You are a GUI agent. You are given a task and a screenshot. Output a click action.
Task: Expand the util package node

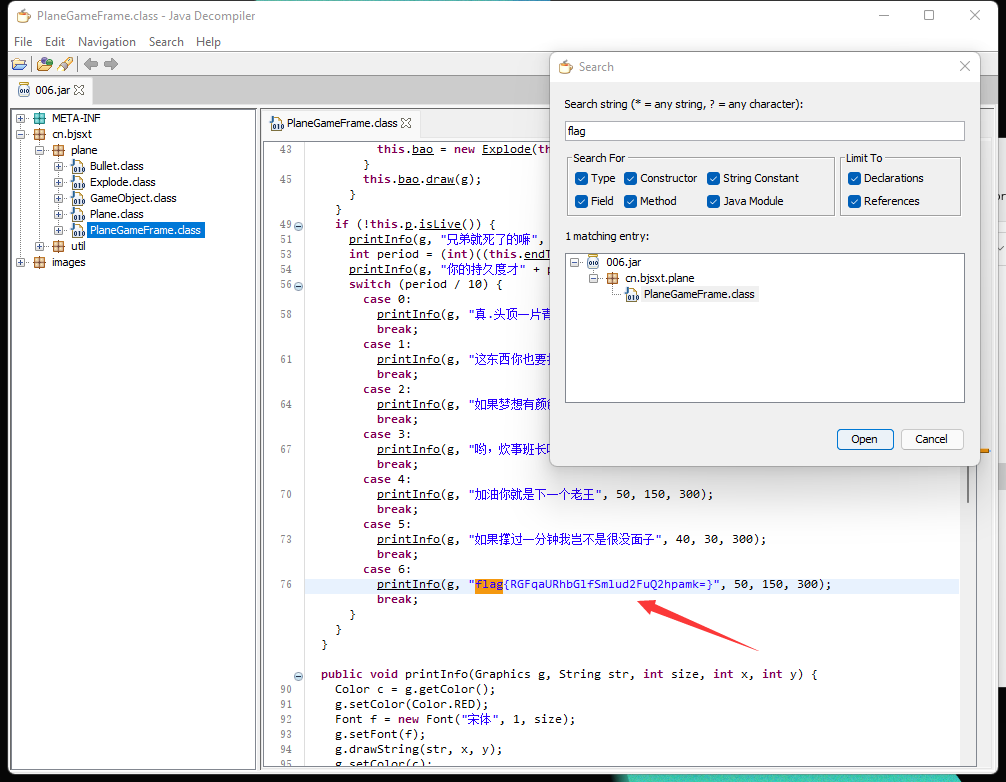click(x=40, y=246)
